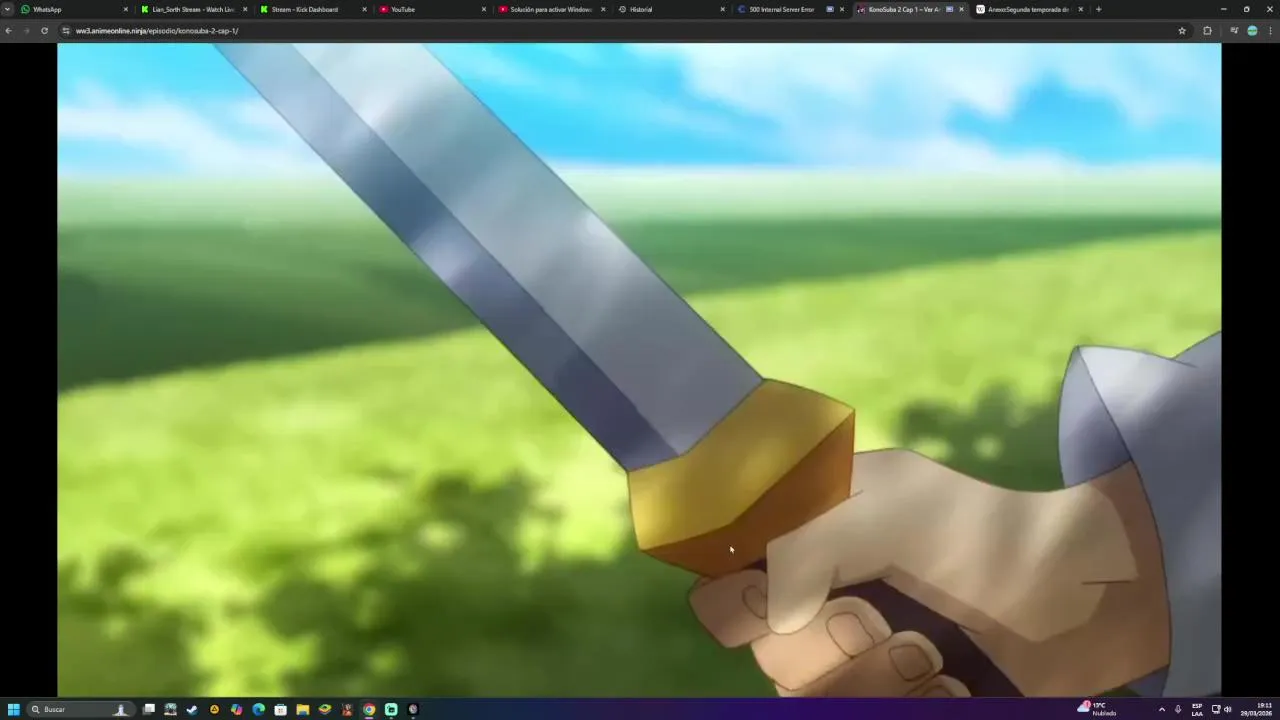This screenshot has height=720, width=1280.
Task: Open the green app icon right of Chrome on the taskbar
Action: click(x=391, y=709)
